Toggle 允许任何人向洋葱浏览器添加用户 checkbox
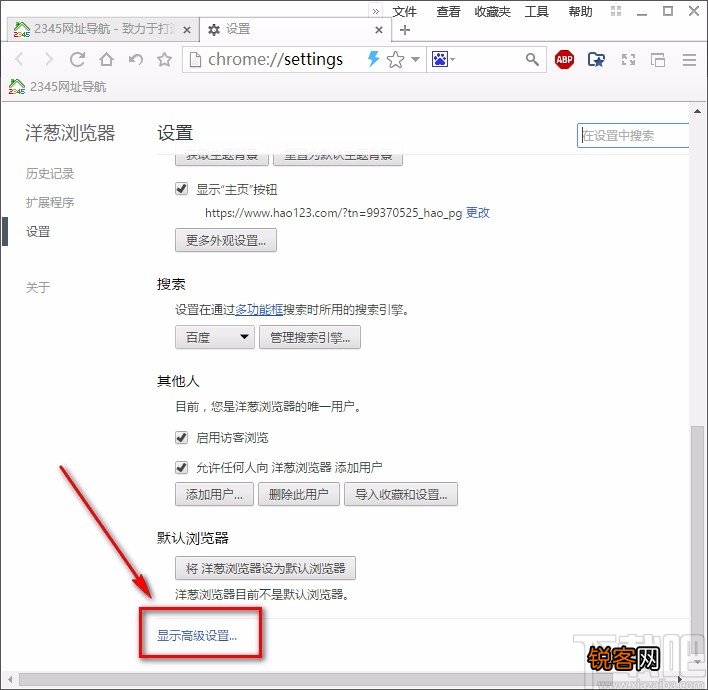This screenshot has width=708, height=690. point(182,467)
